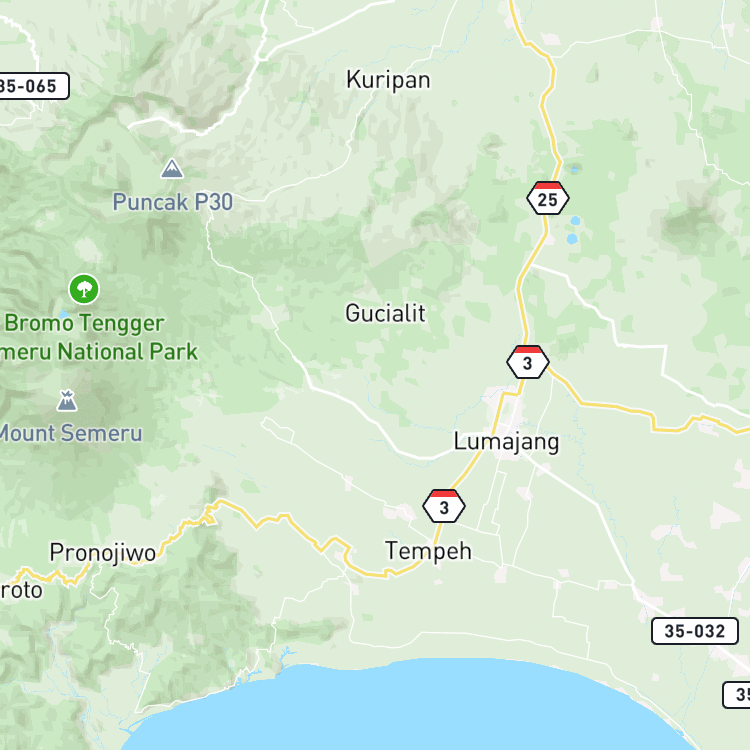Viewport: 750px width, 750px height.
Task: Click the partially cut-off road badge at right edge
Action: pos(737,695)
